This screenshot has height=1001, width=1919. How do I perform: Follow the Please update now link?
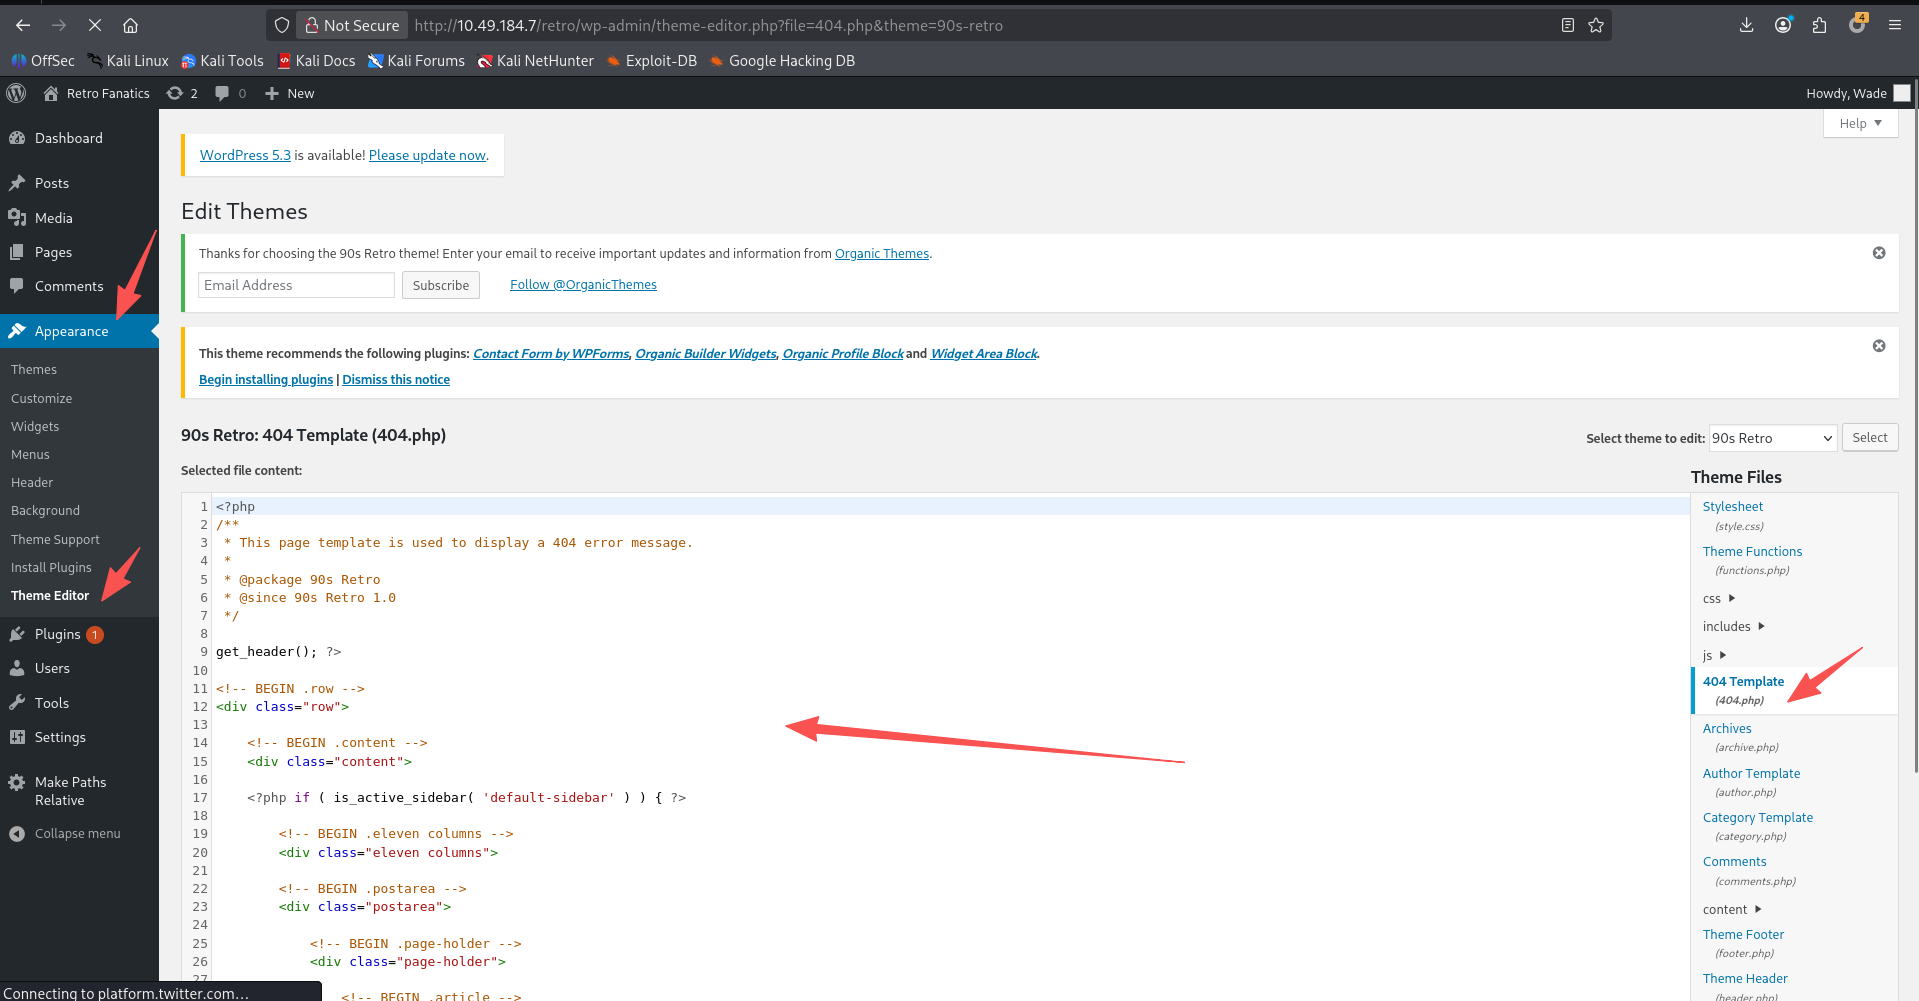pos(427,155)
